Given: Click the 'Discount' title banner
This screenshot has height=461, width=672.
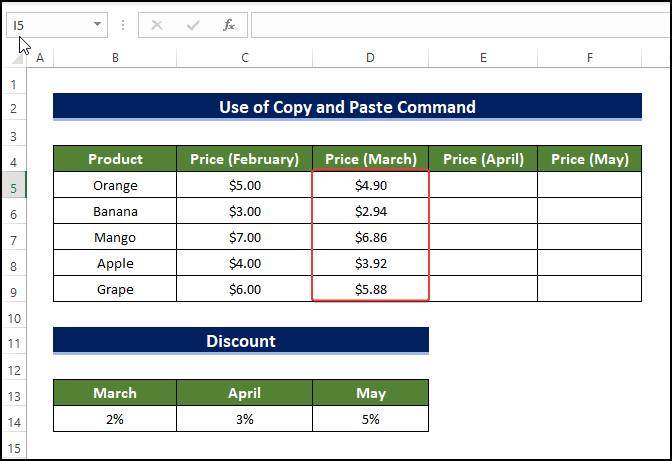Looking at the screenshot, I should coord(241,341).
